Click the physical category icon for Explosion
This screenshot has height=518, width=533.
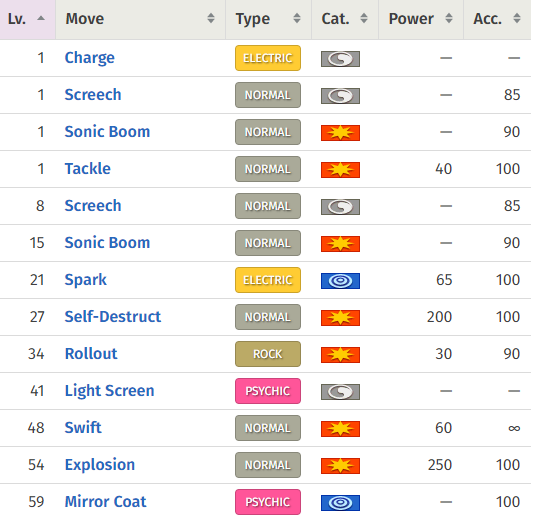pos(340,467)
